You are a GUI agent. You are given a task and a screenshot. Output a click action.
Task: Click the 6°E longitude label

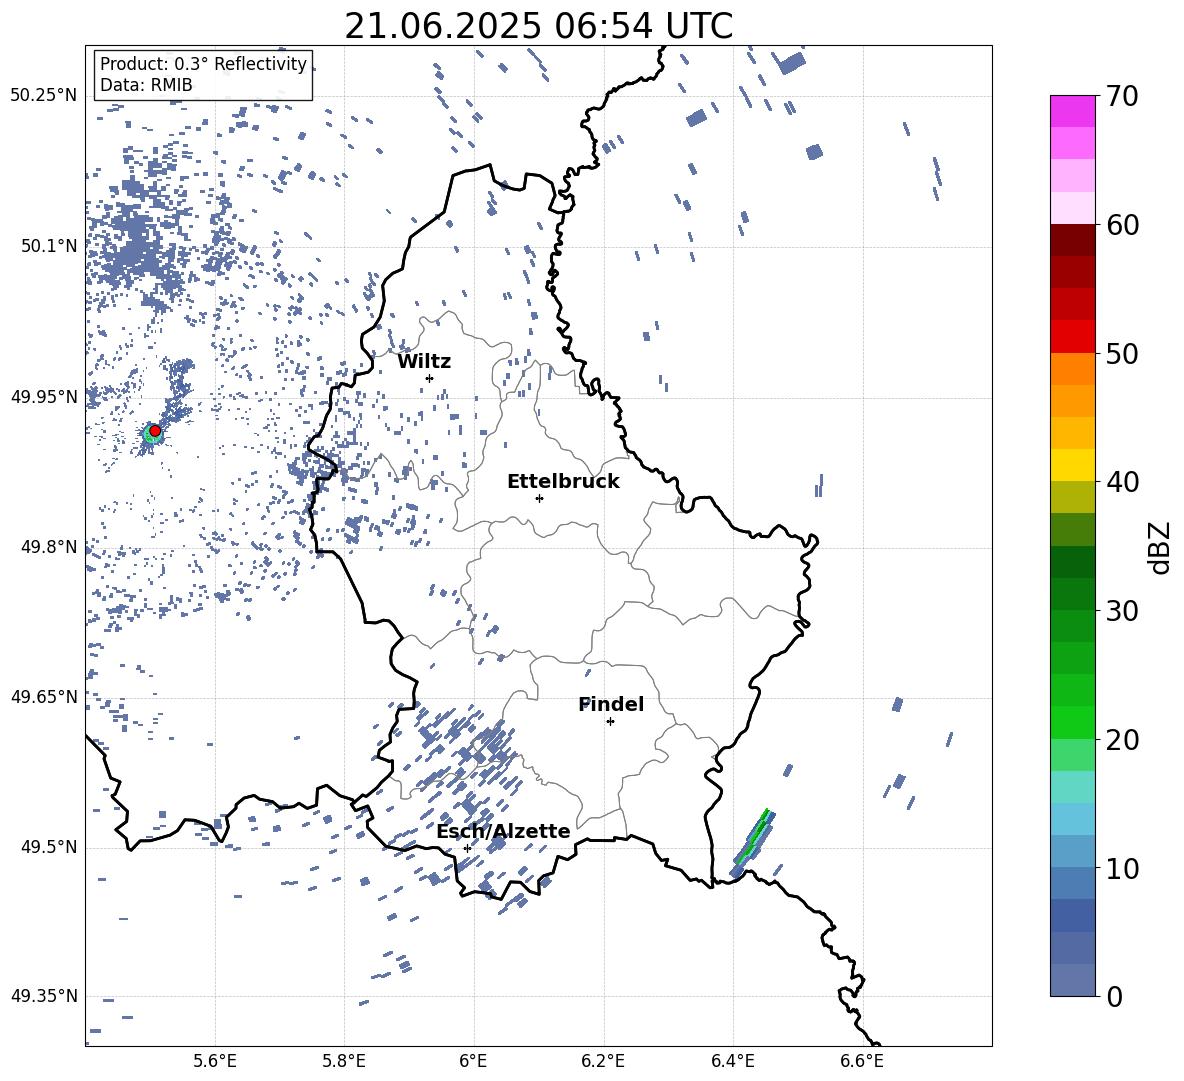click(473, 1061)
